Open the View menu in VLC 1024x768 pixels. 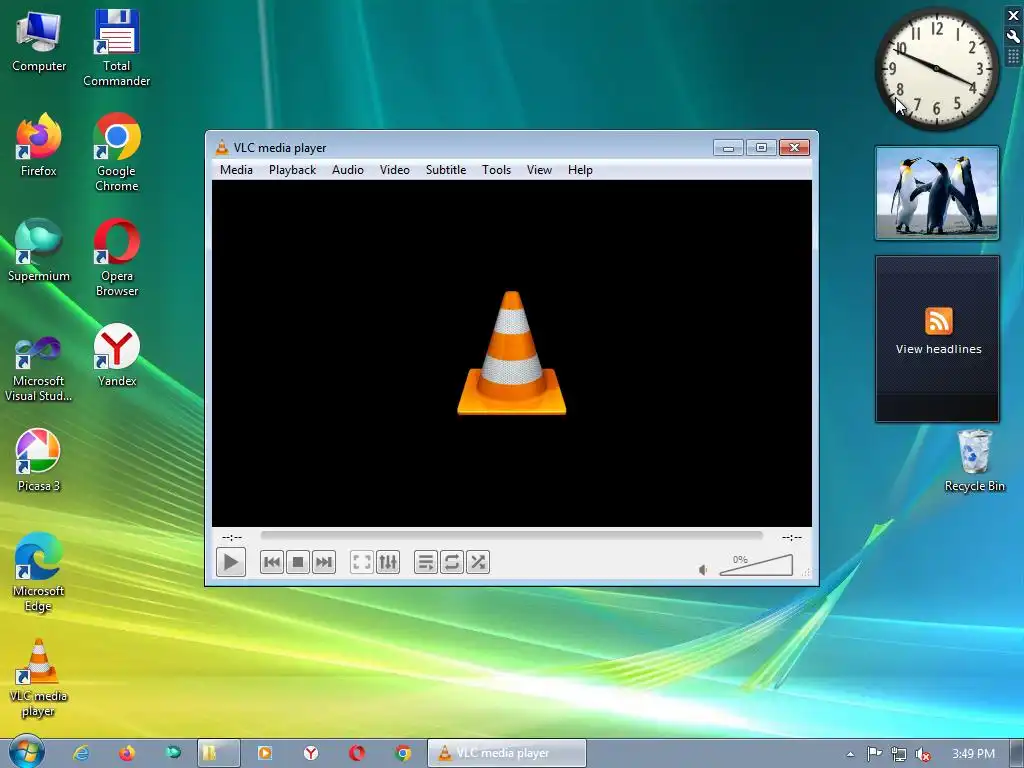(x=539, y=170)
